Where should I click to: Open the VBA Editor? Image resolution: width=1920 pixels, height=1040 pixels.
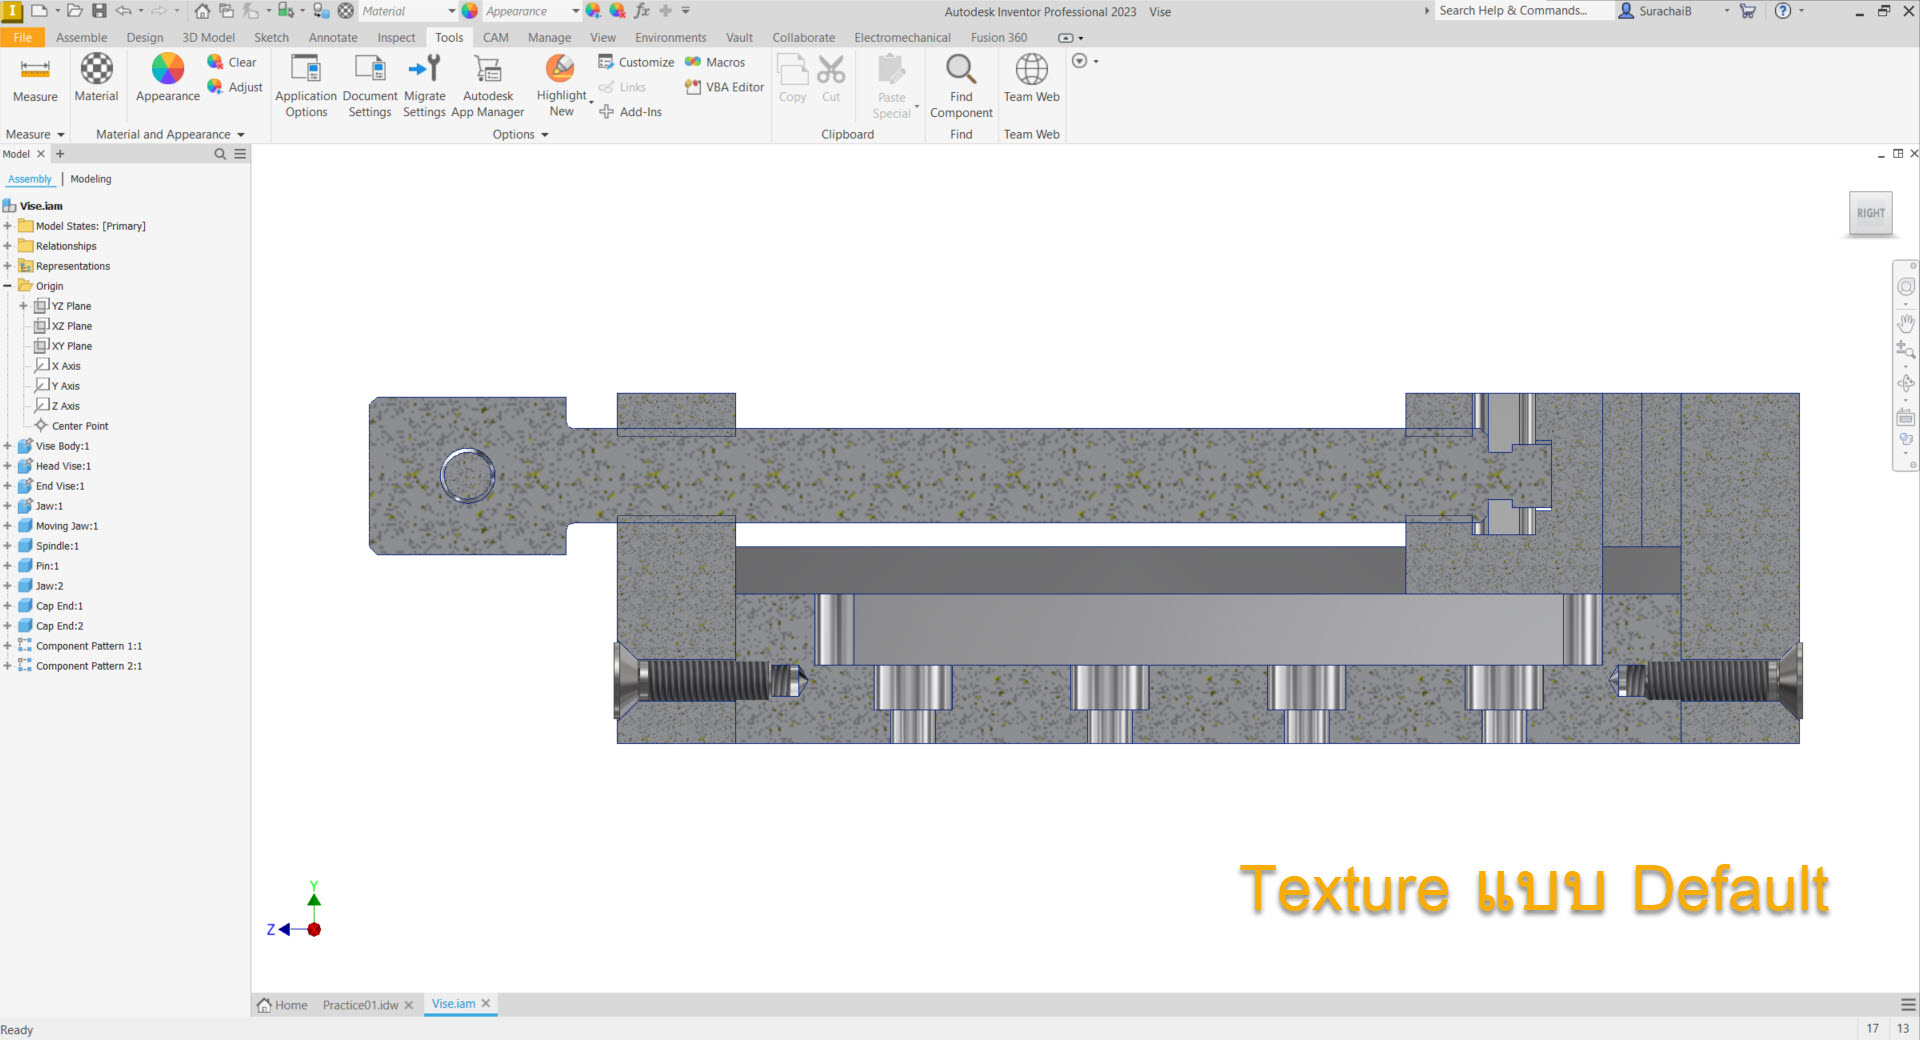[725, 87]
